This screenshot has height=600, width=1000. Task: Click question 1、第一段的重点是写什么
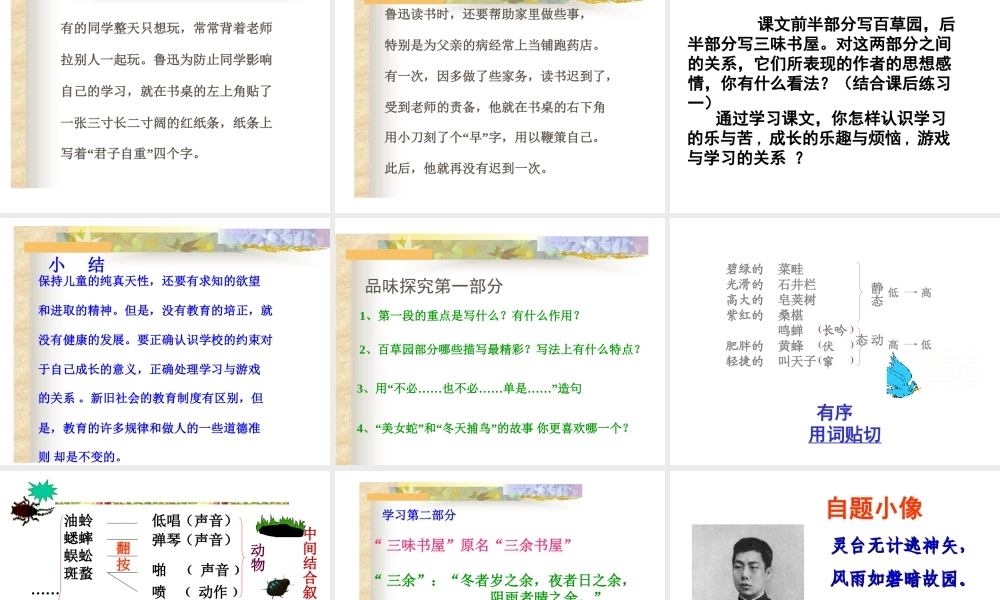pyautogui.click(x=470, y=316)
